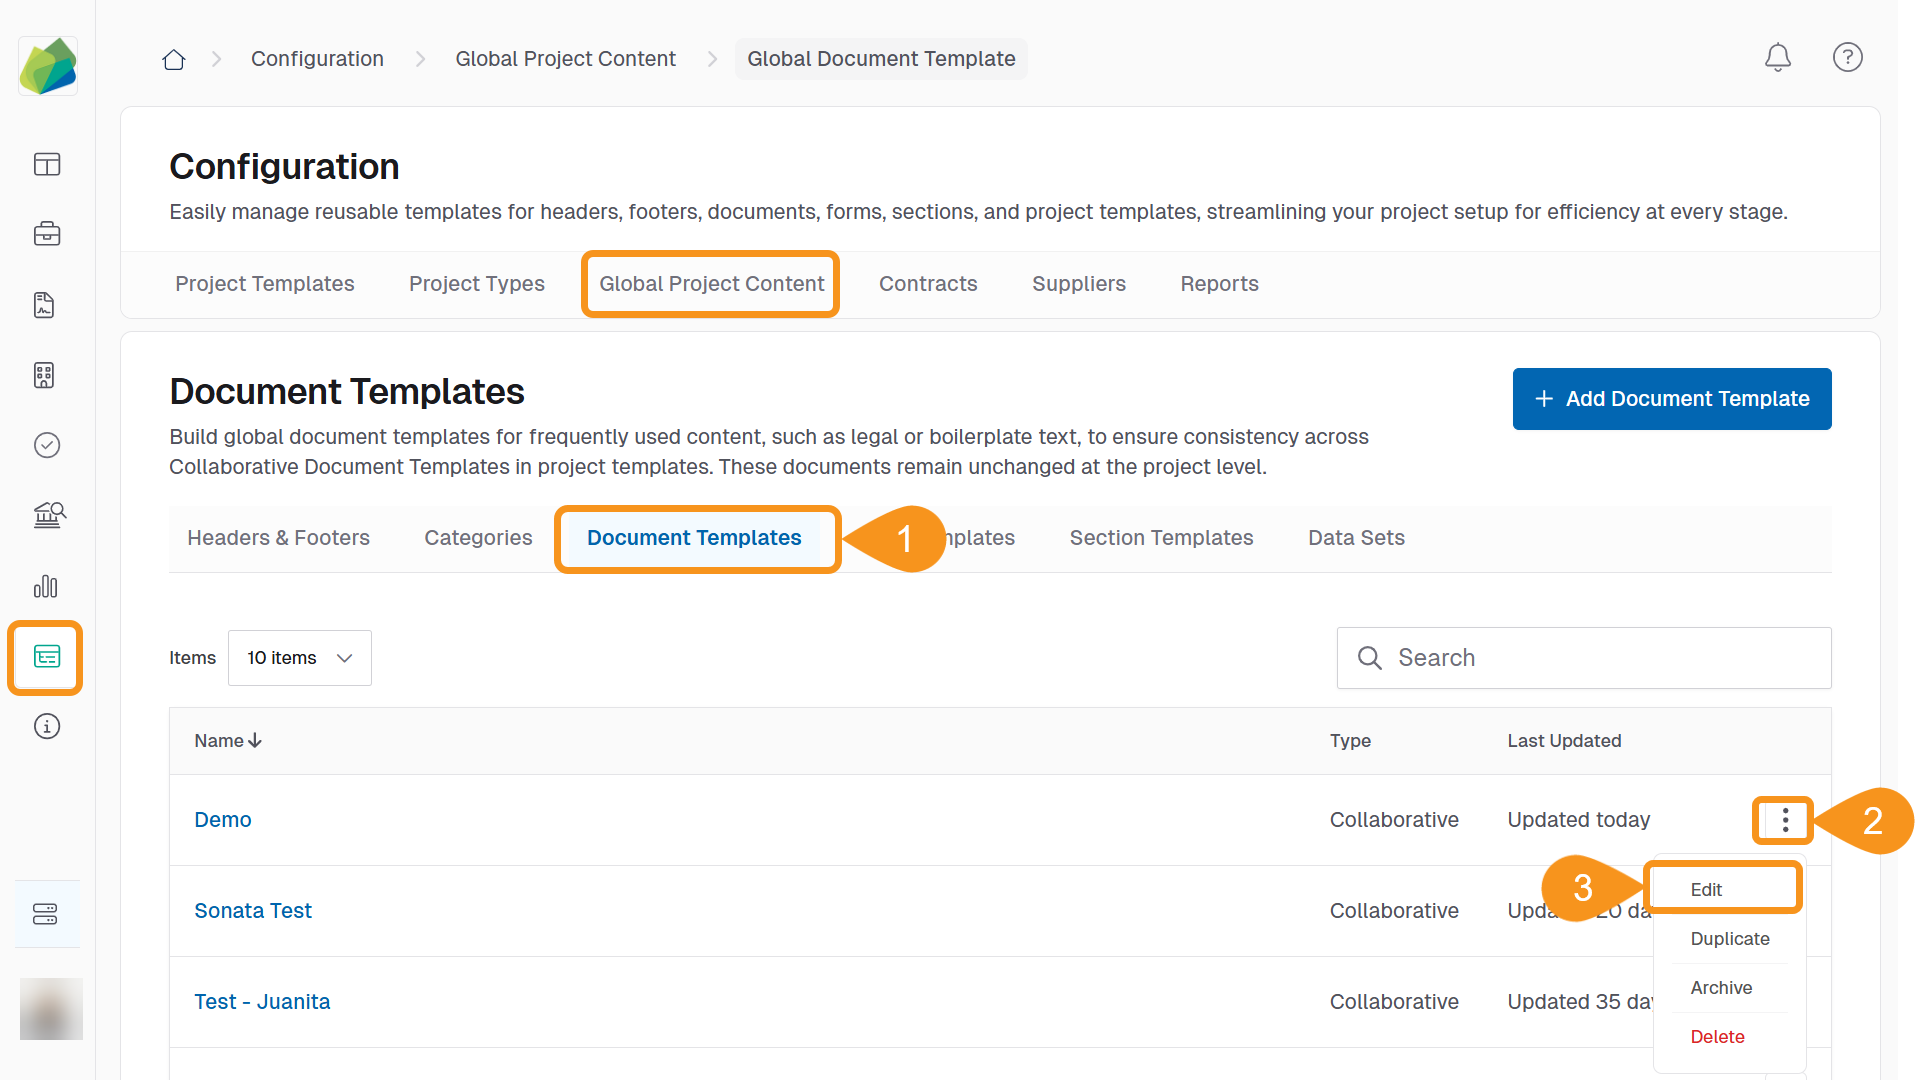Open the notifications bell

[x=1777, y=58]
